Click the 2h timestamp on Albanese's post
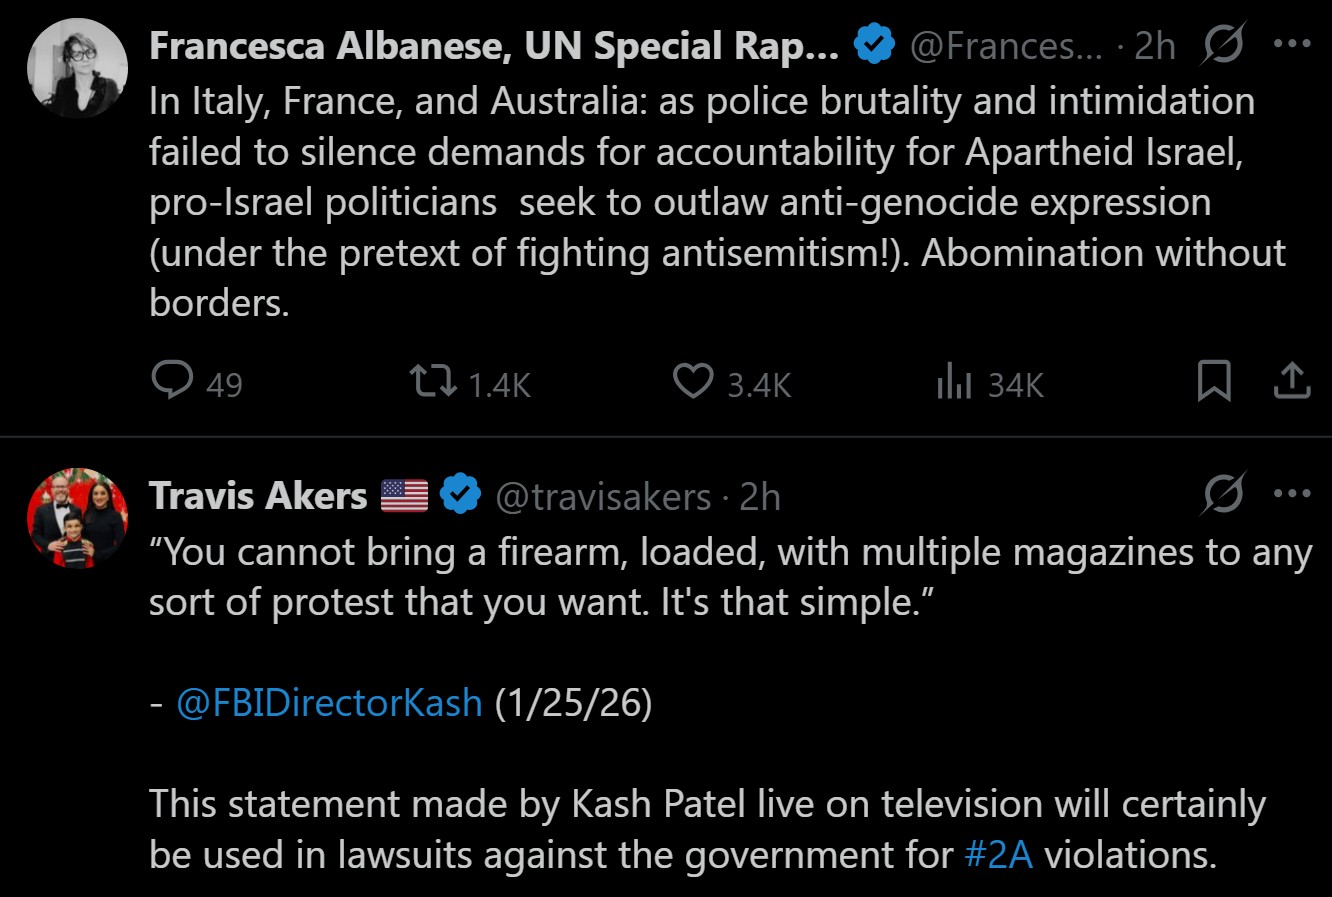1332x897 pixels. click(x=1155, y=47)
